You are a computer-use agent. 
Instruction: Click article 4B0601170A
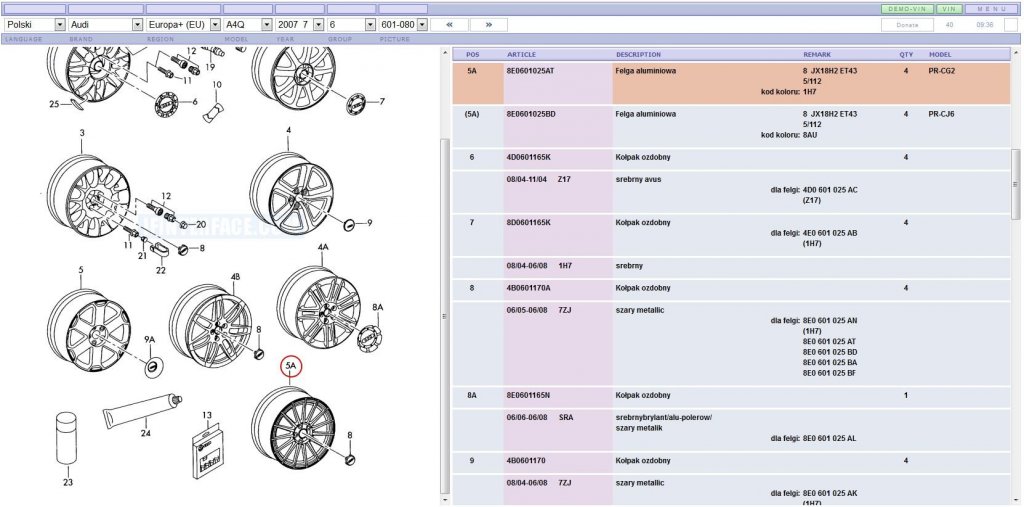coord(528,288)
